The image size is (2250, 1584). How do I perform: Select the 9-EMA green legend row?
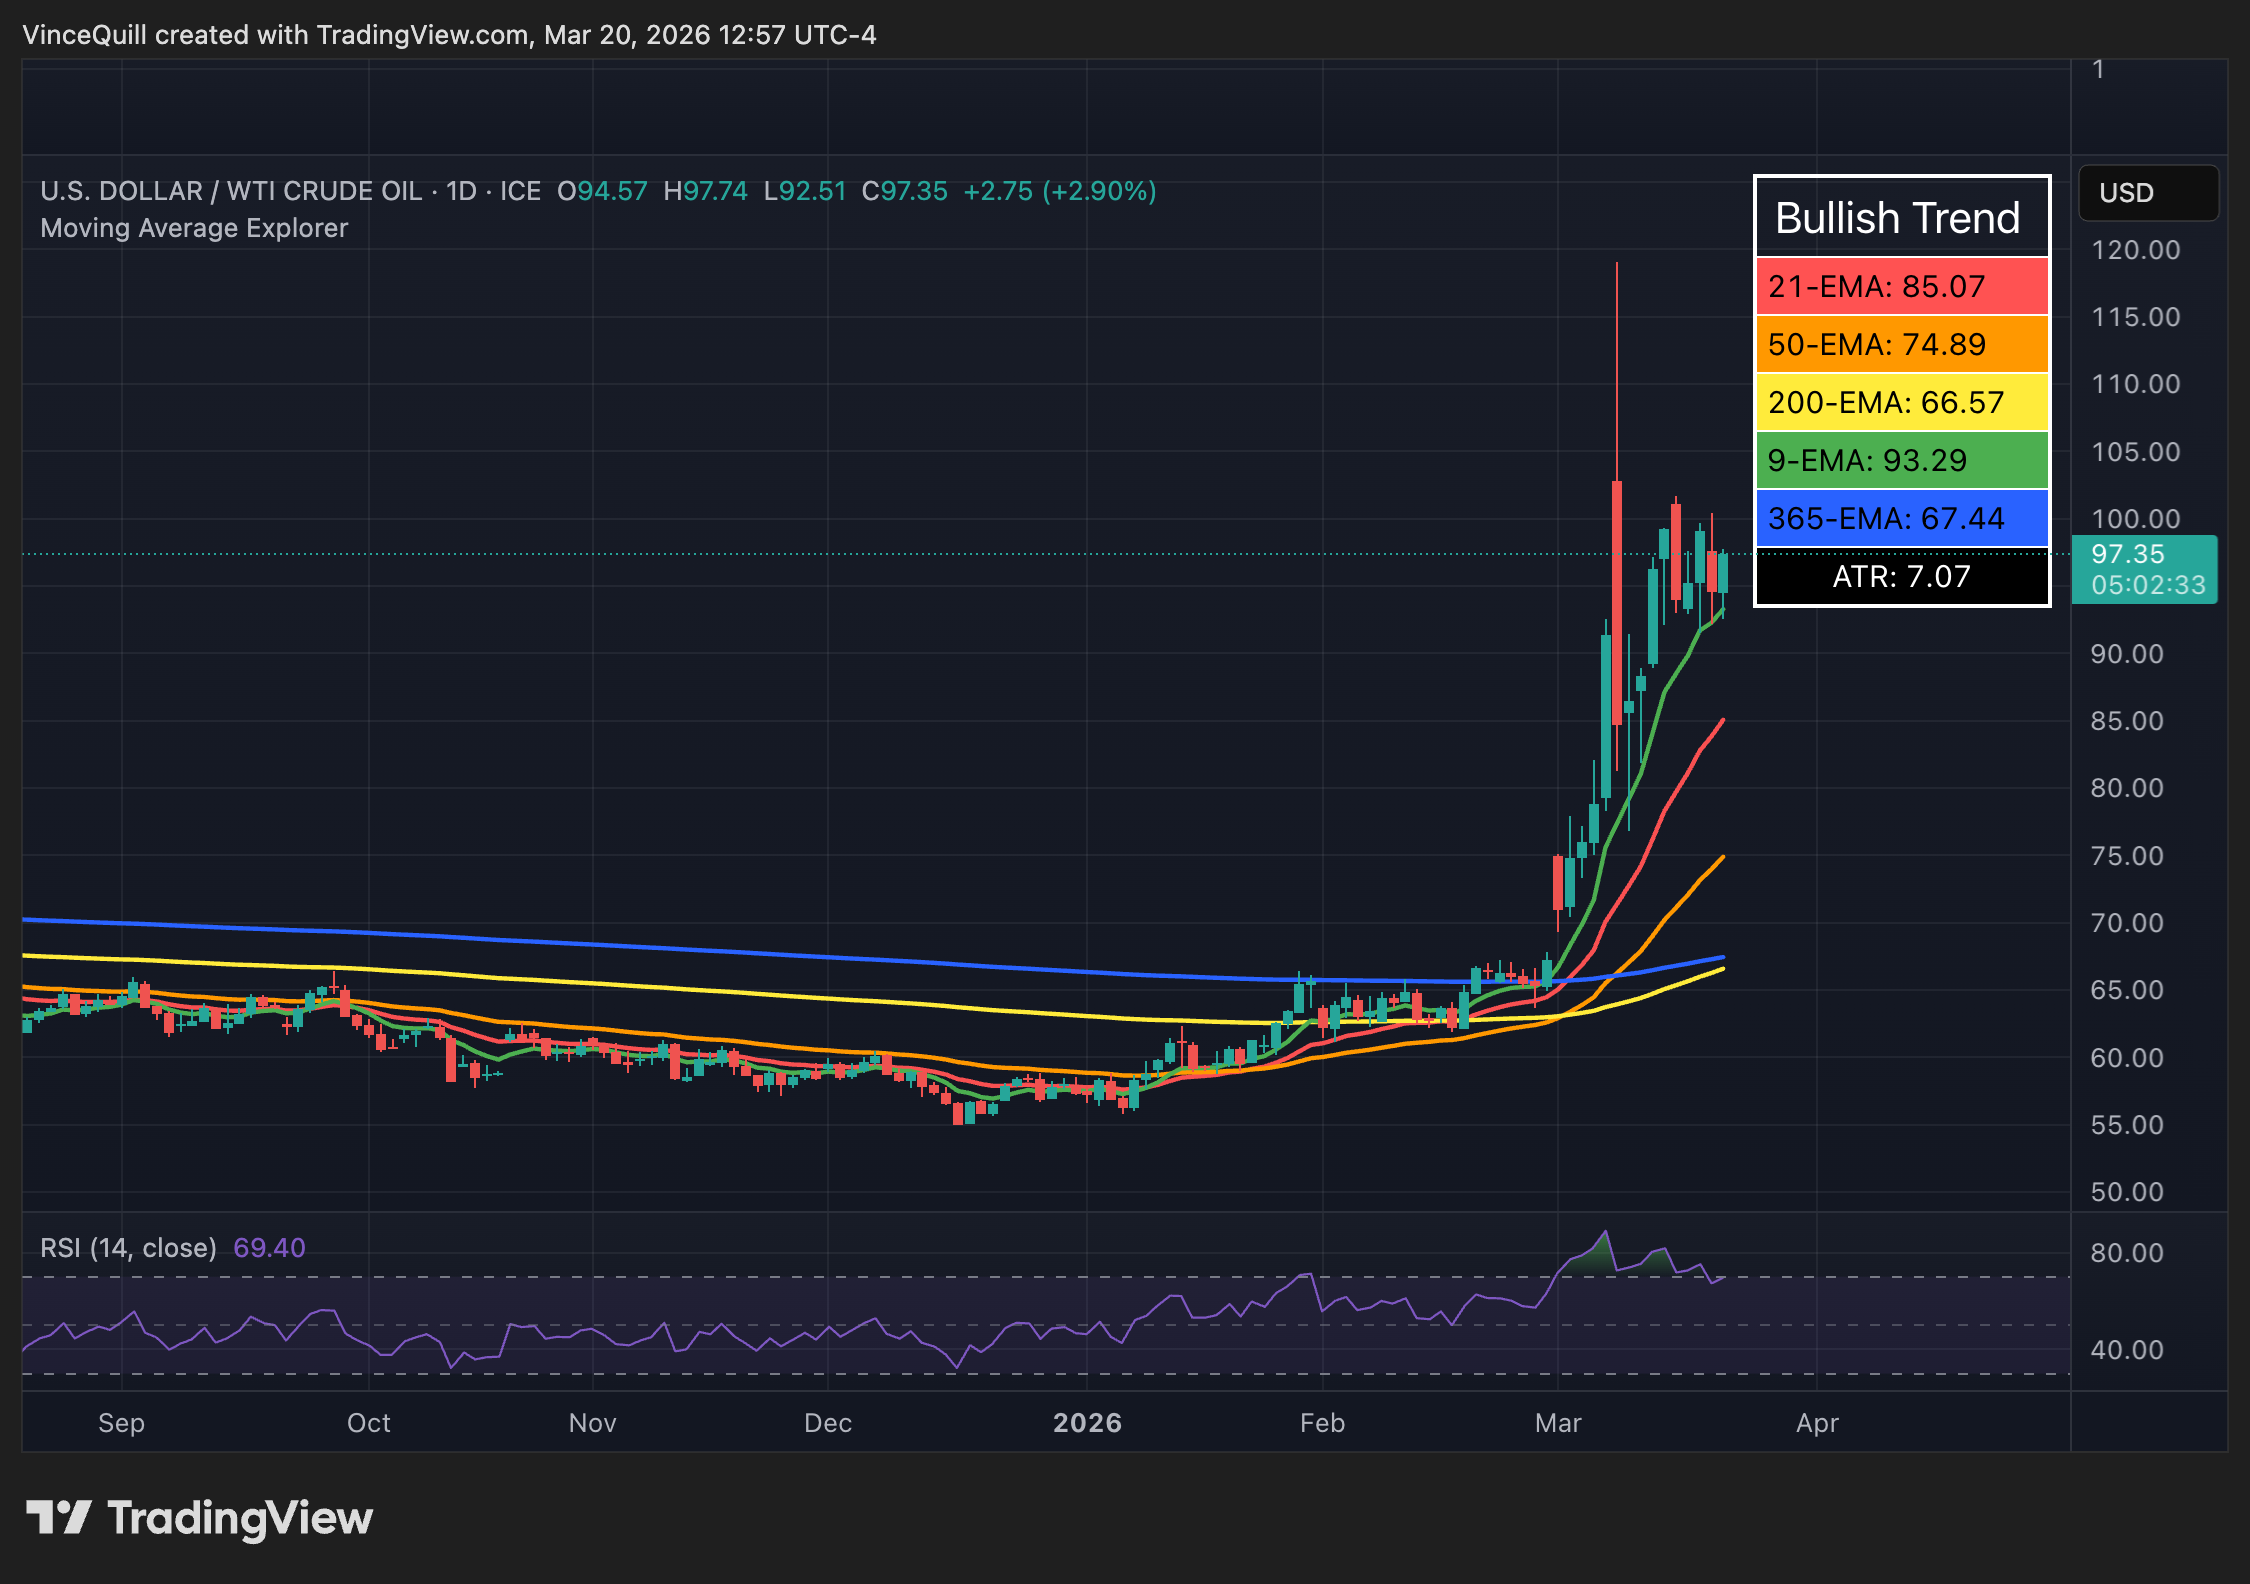click(1900, 460)
